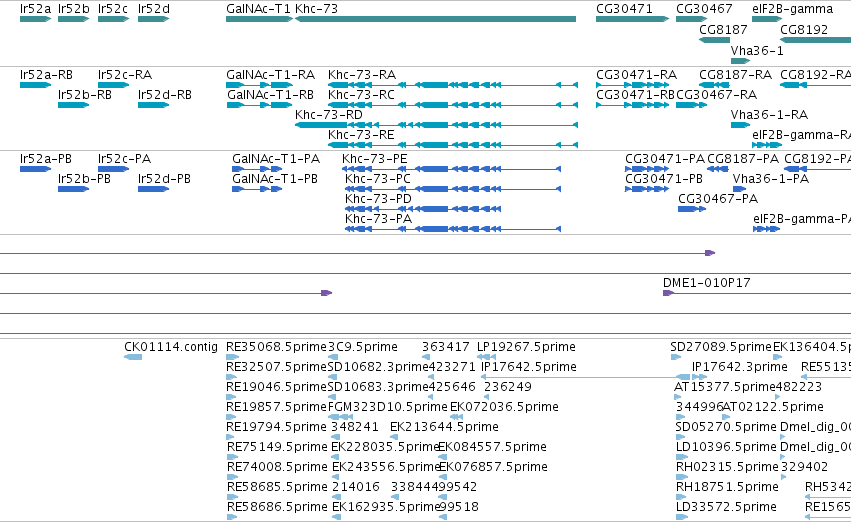Select the CG8187 gene label
The image size is (851, 522).
(723, 29)
